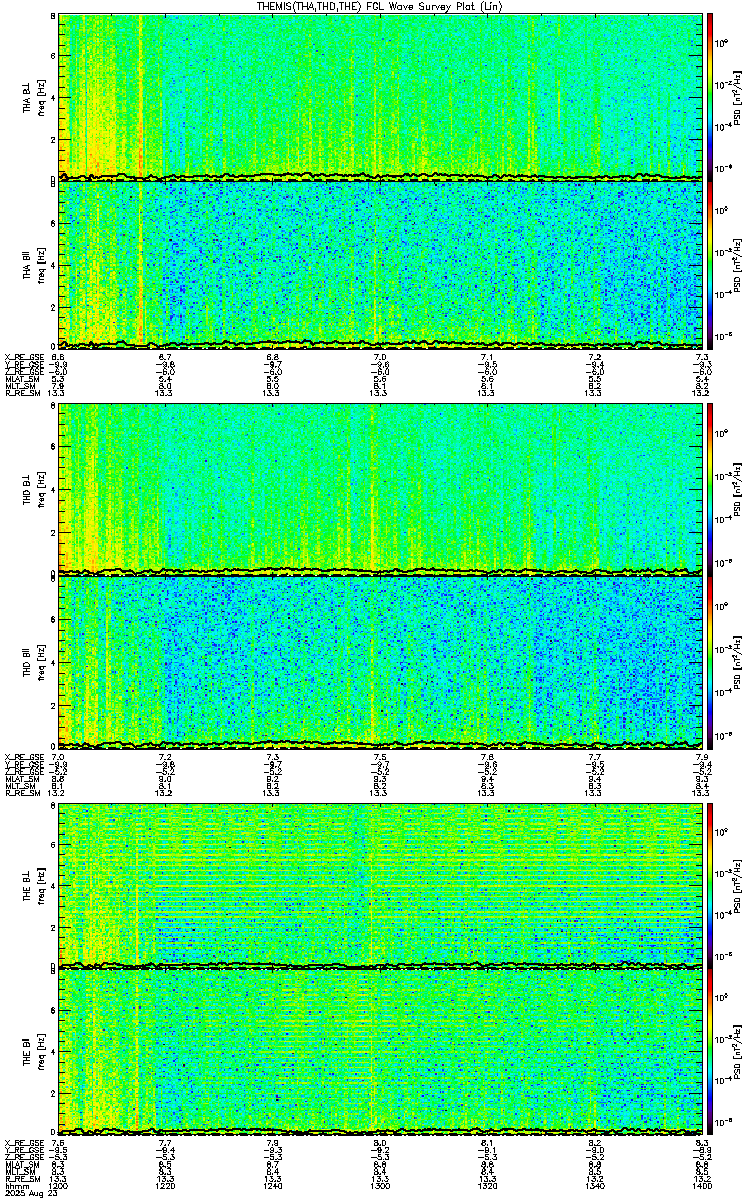This screenshot has height=1200, width=750.
Task: Click the PSD color bar beside THE B-parallel
Action: point(710,1052)
